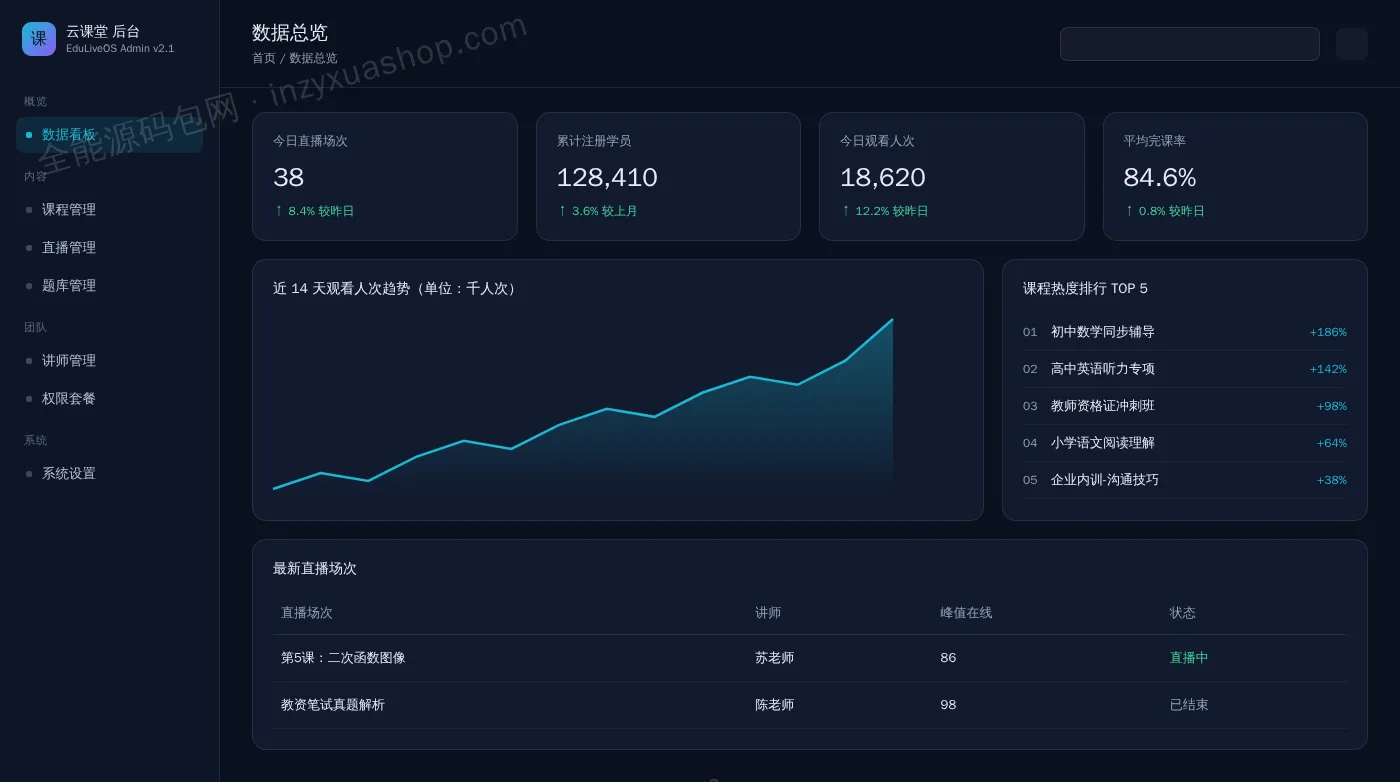
Task: Click the 近 14 天观看人次趋势 chart title
Action: 397,288
